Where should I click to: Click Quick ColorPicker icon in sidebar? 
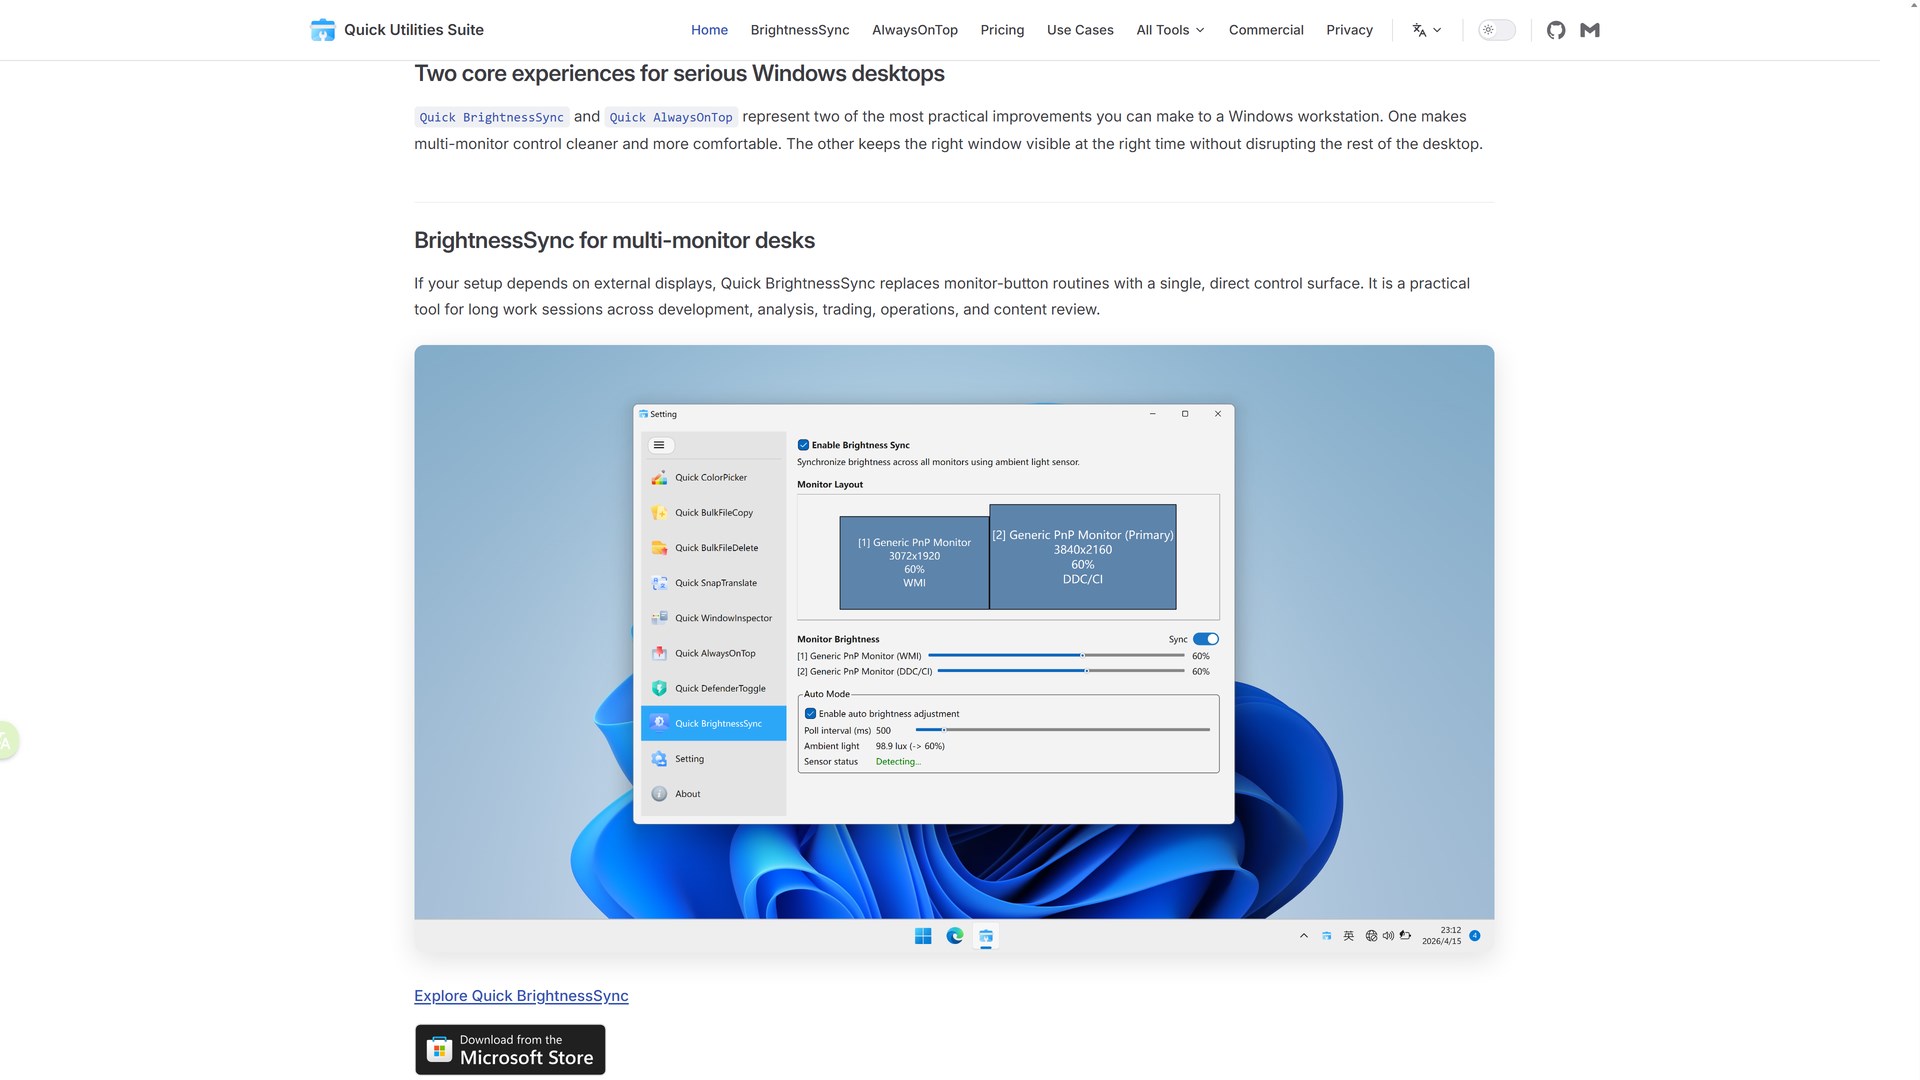click(x=659, y=478)
